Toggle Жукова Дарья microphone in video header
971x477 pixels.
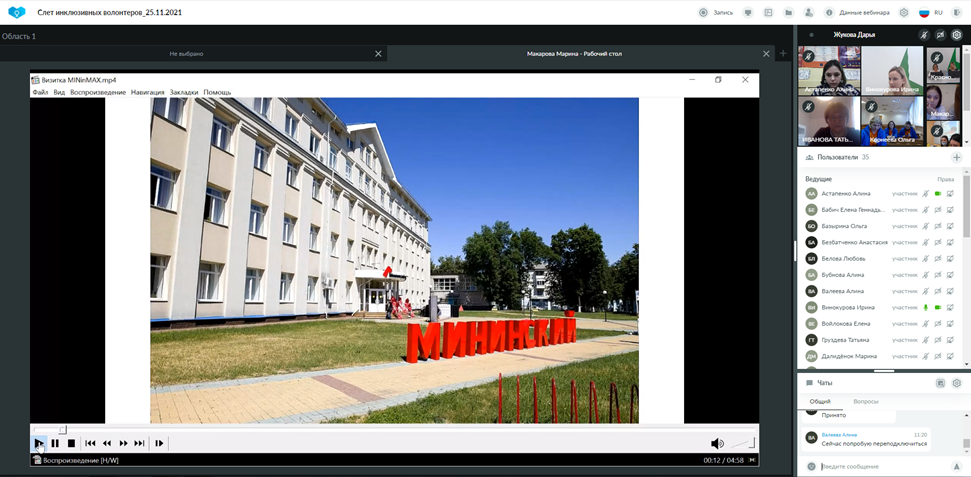[923, 35]
